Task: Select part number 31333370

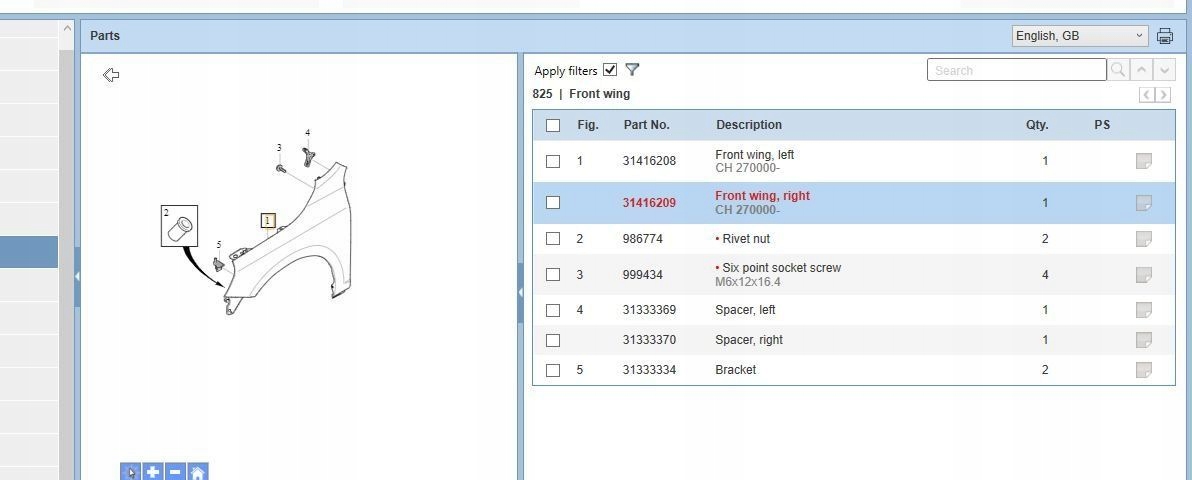Action: tap(649, 340)
